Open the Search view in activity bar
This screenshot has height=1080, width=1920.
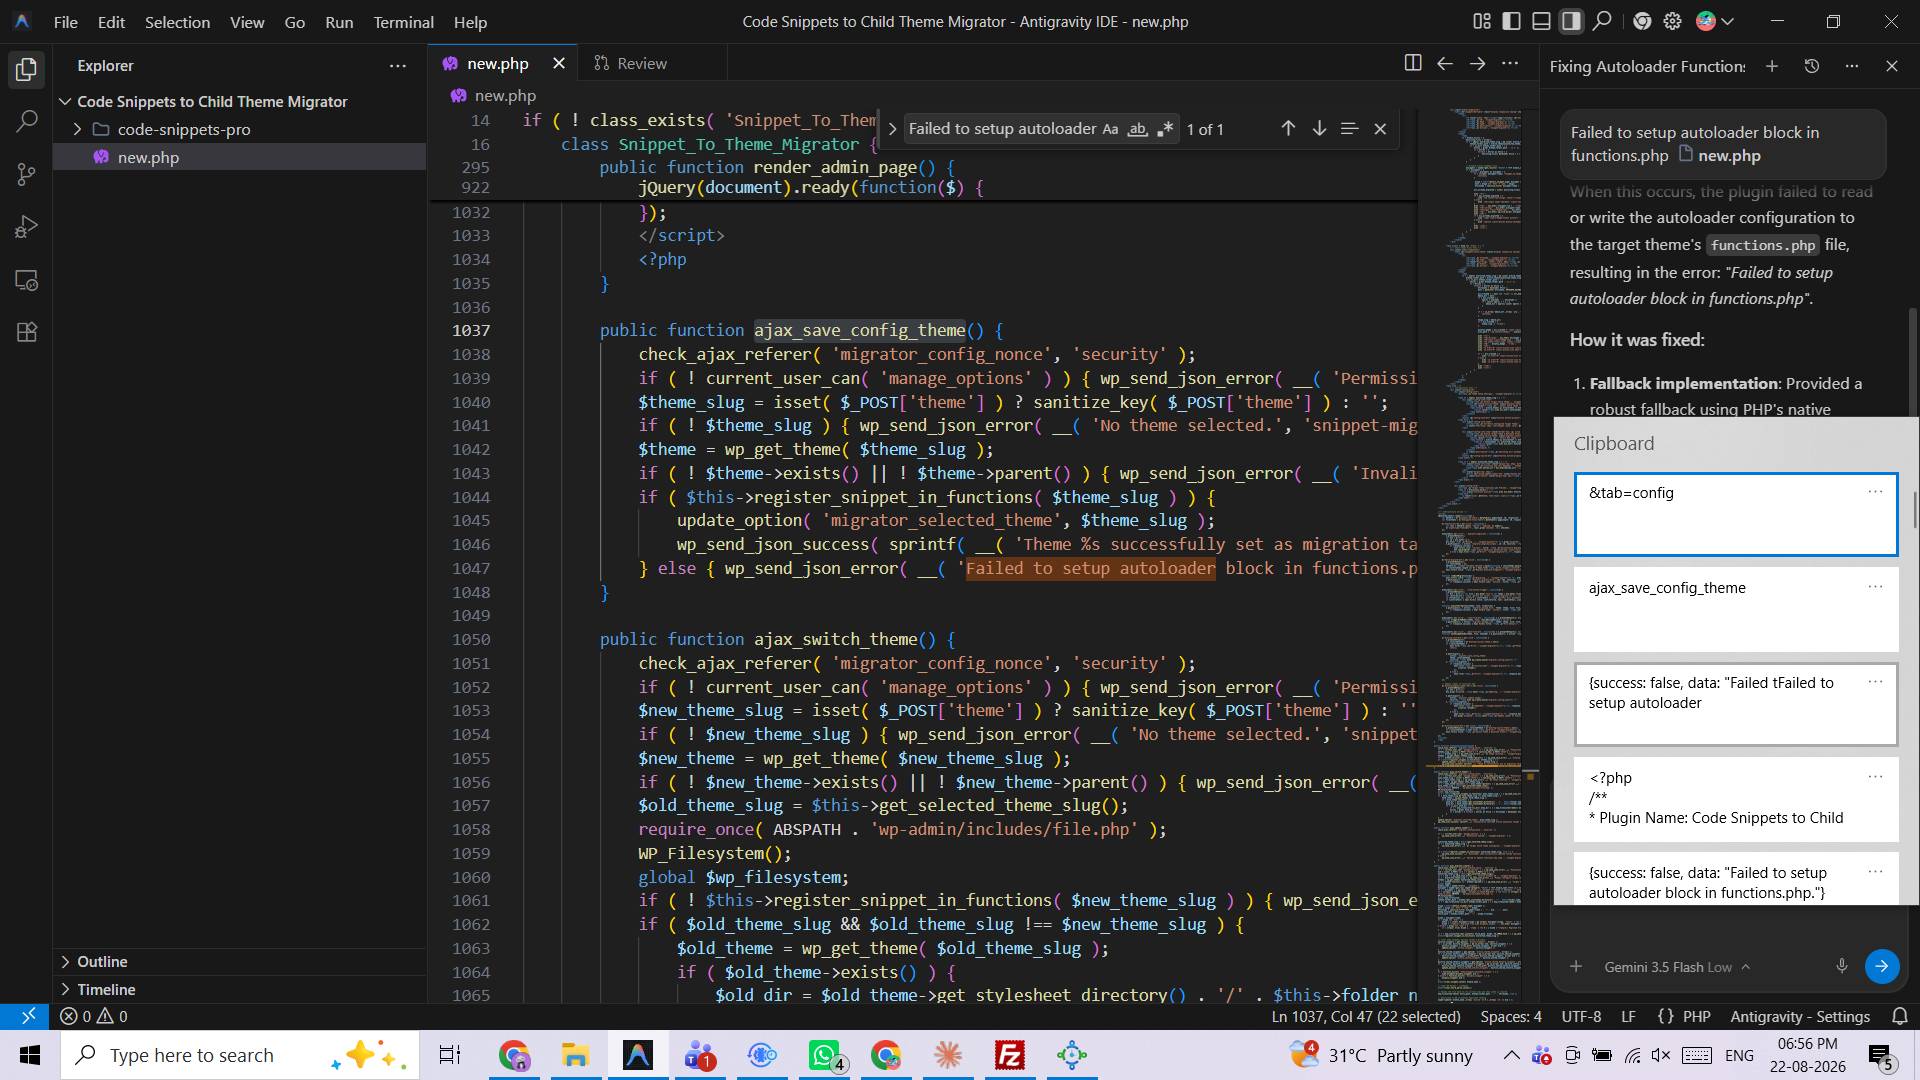coord(27,122)
